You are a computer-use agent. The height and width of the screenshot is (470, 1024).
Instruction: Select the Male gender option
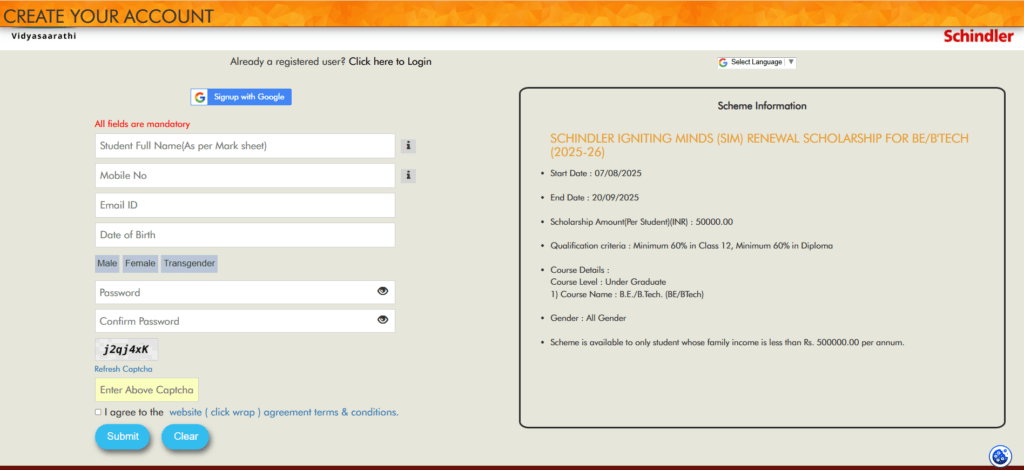[x=107, y=264]
